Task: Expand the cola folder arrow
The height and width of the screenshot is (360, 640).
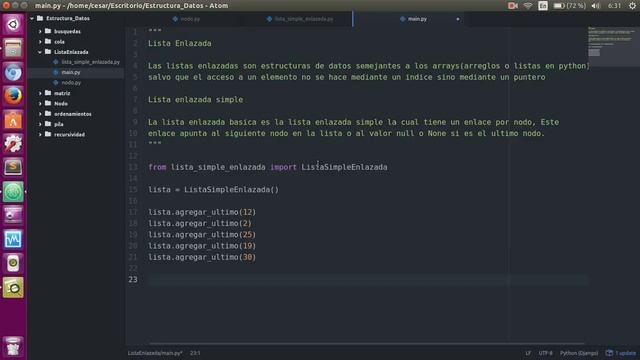Action: (40, 42)
